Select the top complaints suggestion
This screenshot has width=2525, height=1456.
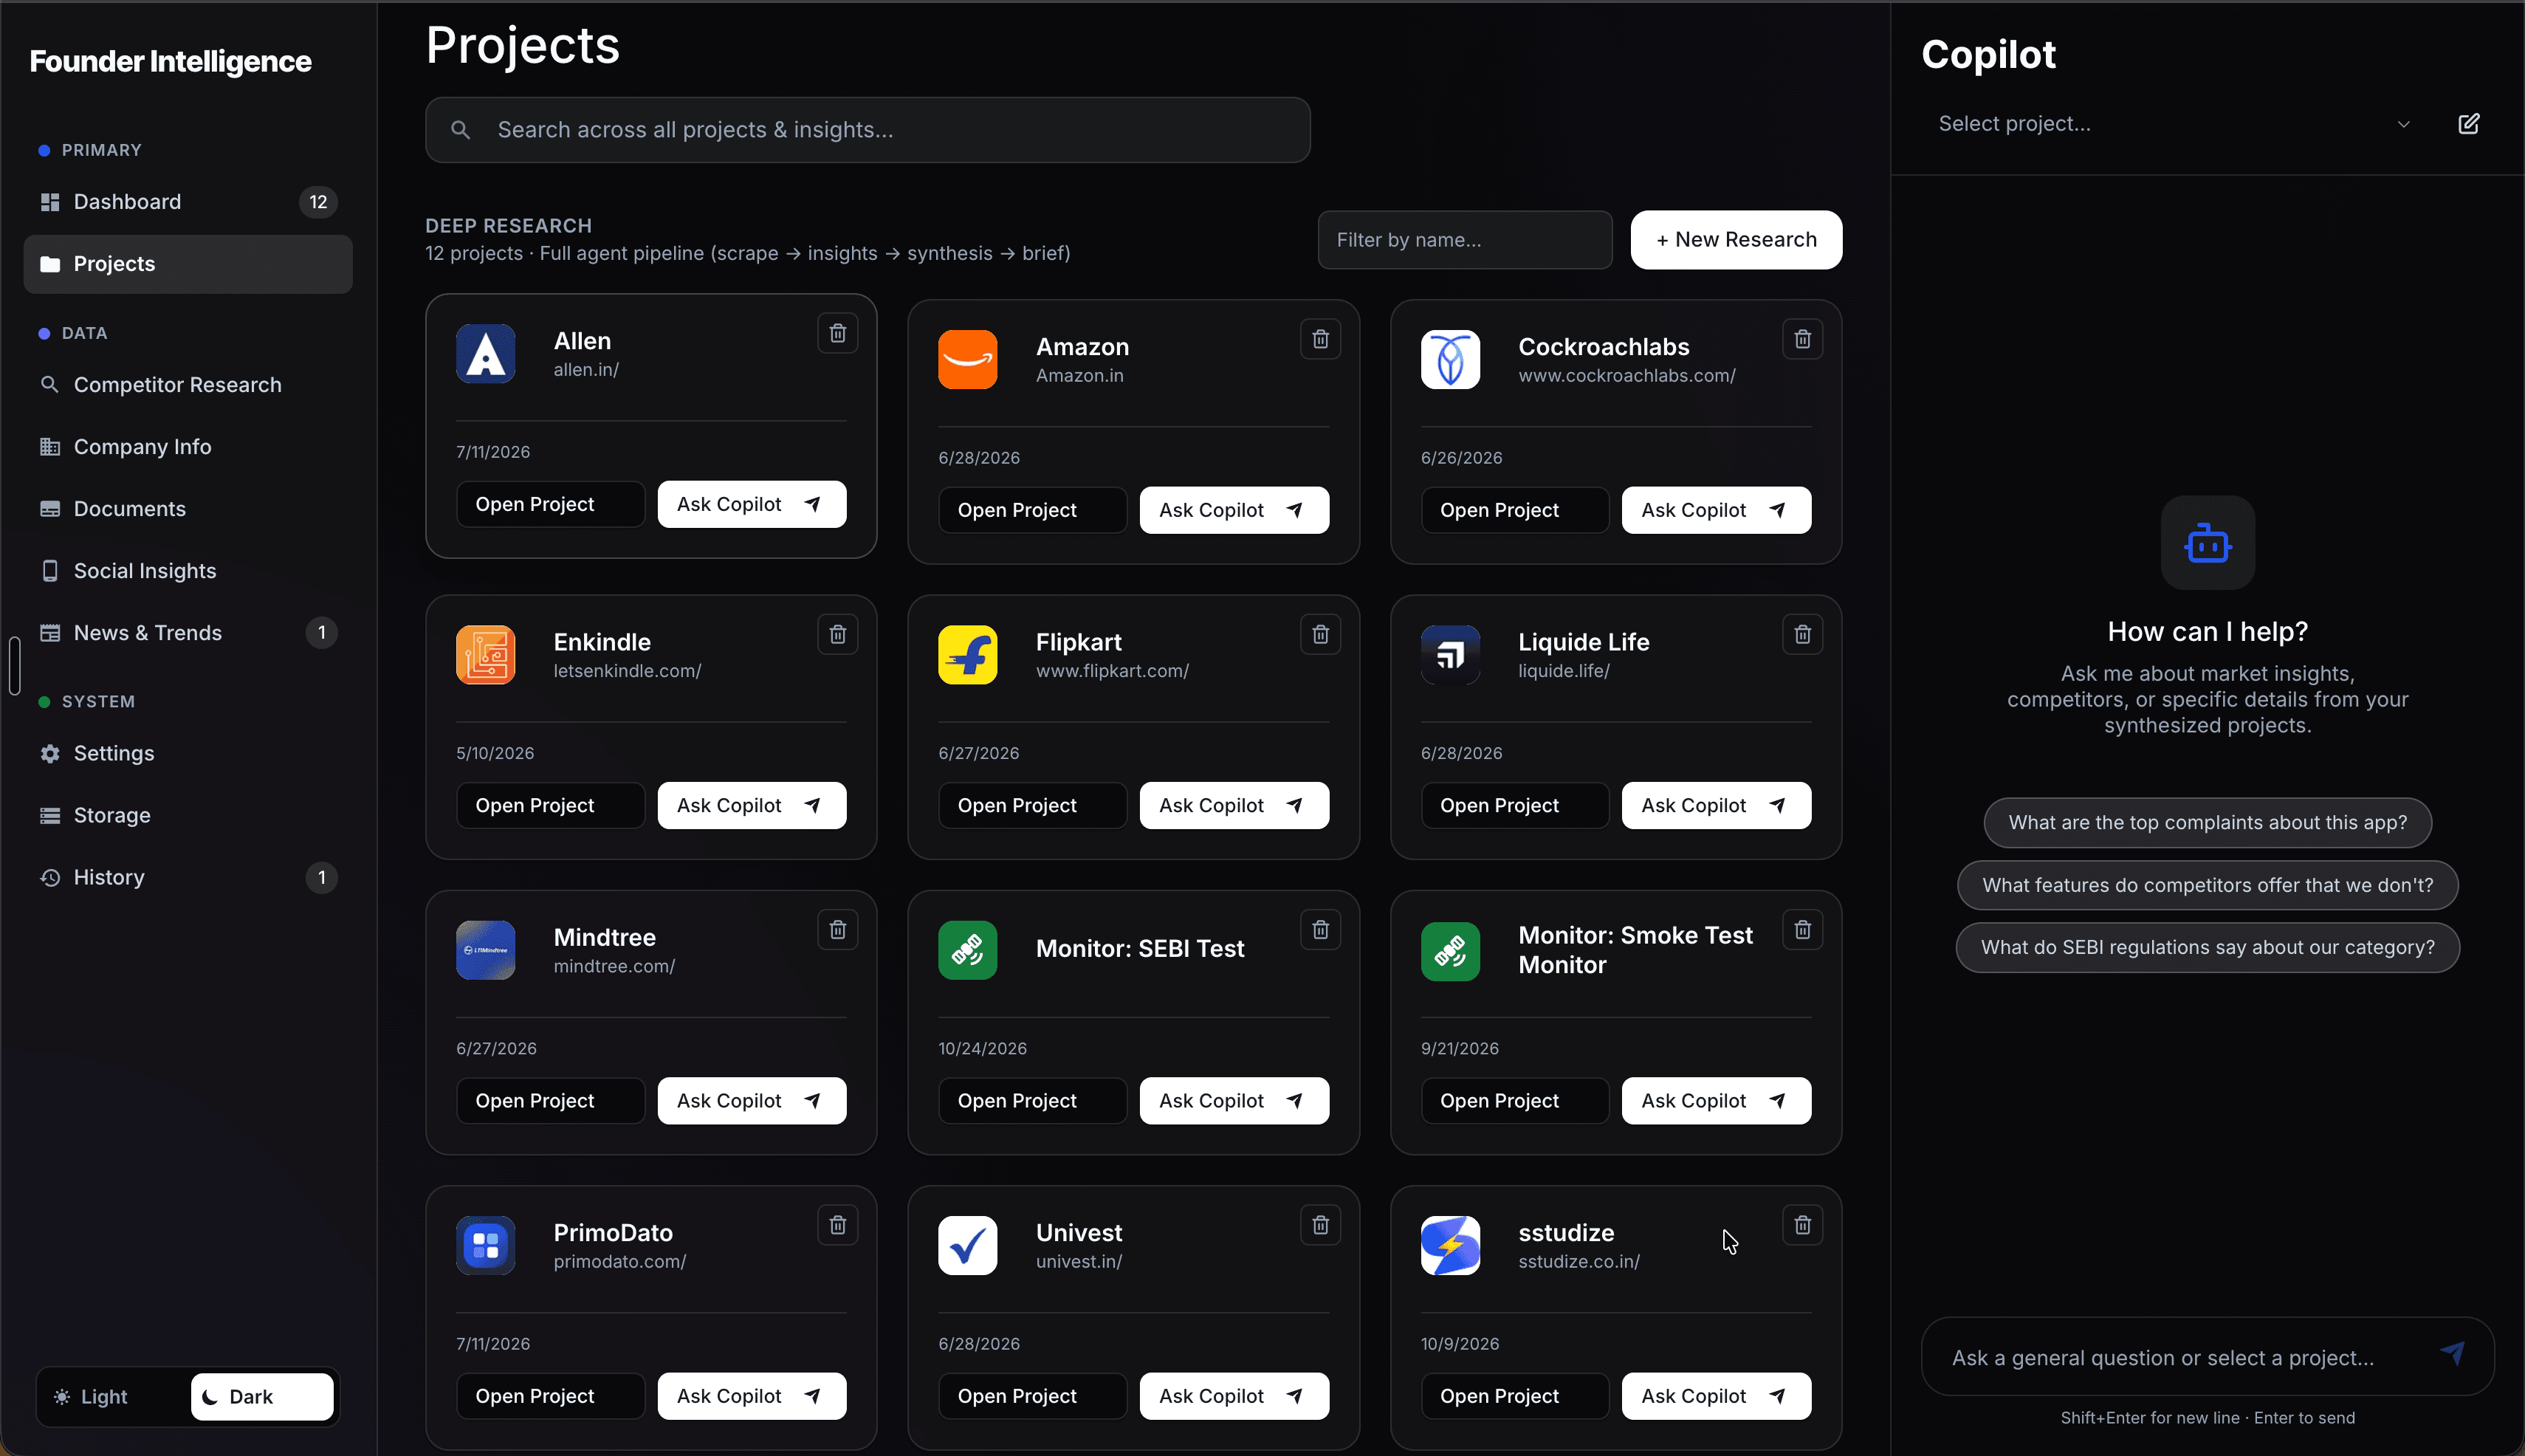coord(2207,822)
